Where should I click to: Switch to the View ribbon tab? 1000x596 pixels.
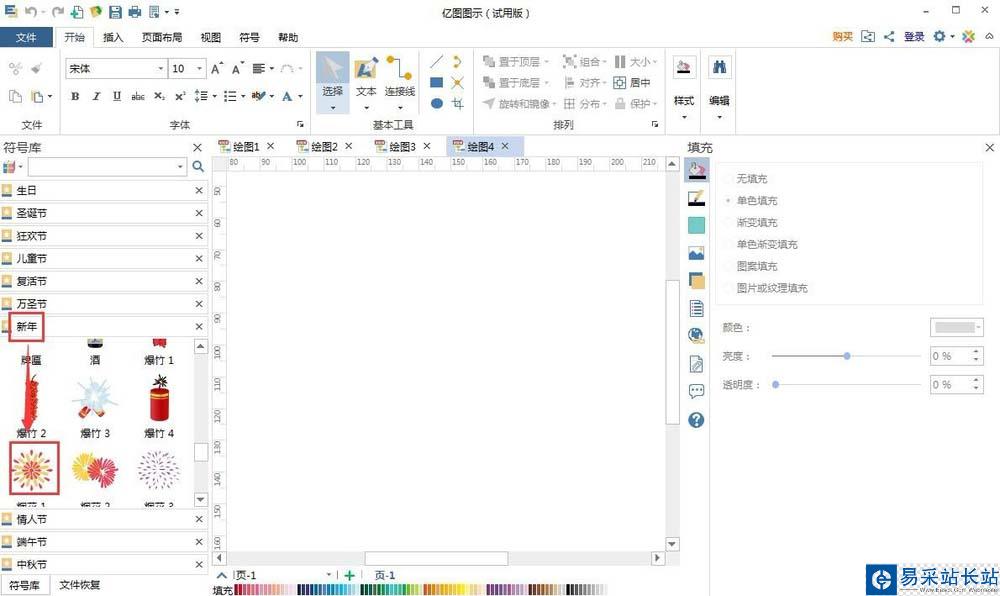[x=210, y=38]
